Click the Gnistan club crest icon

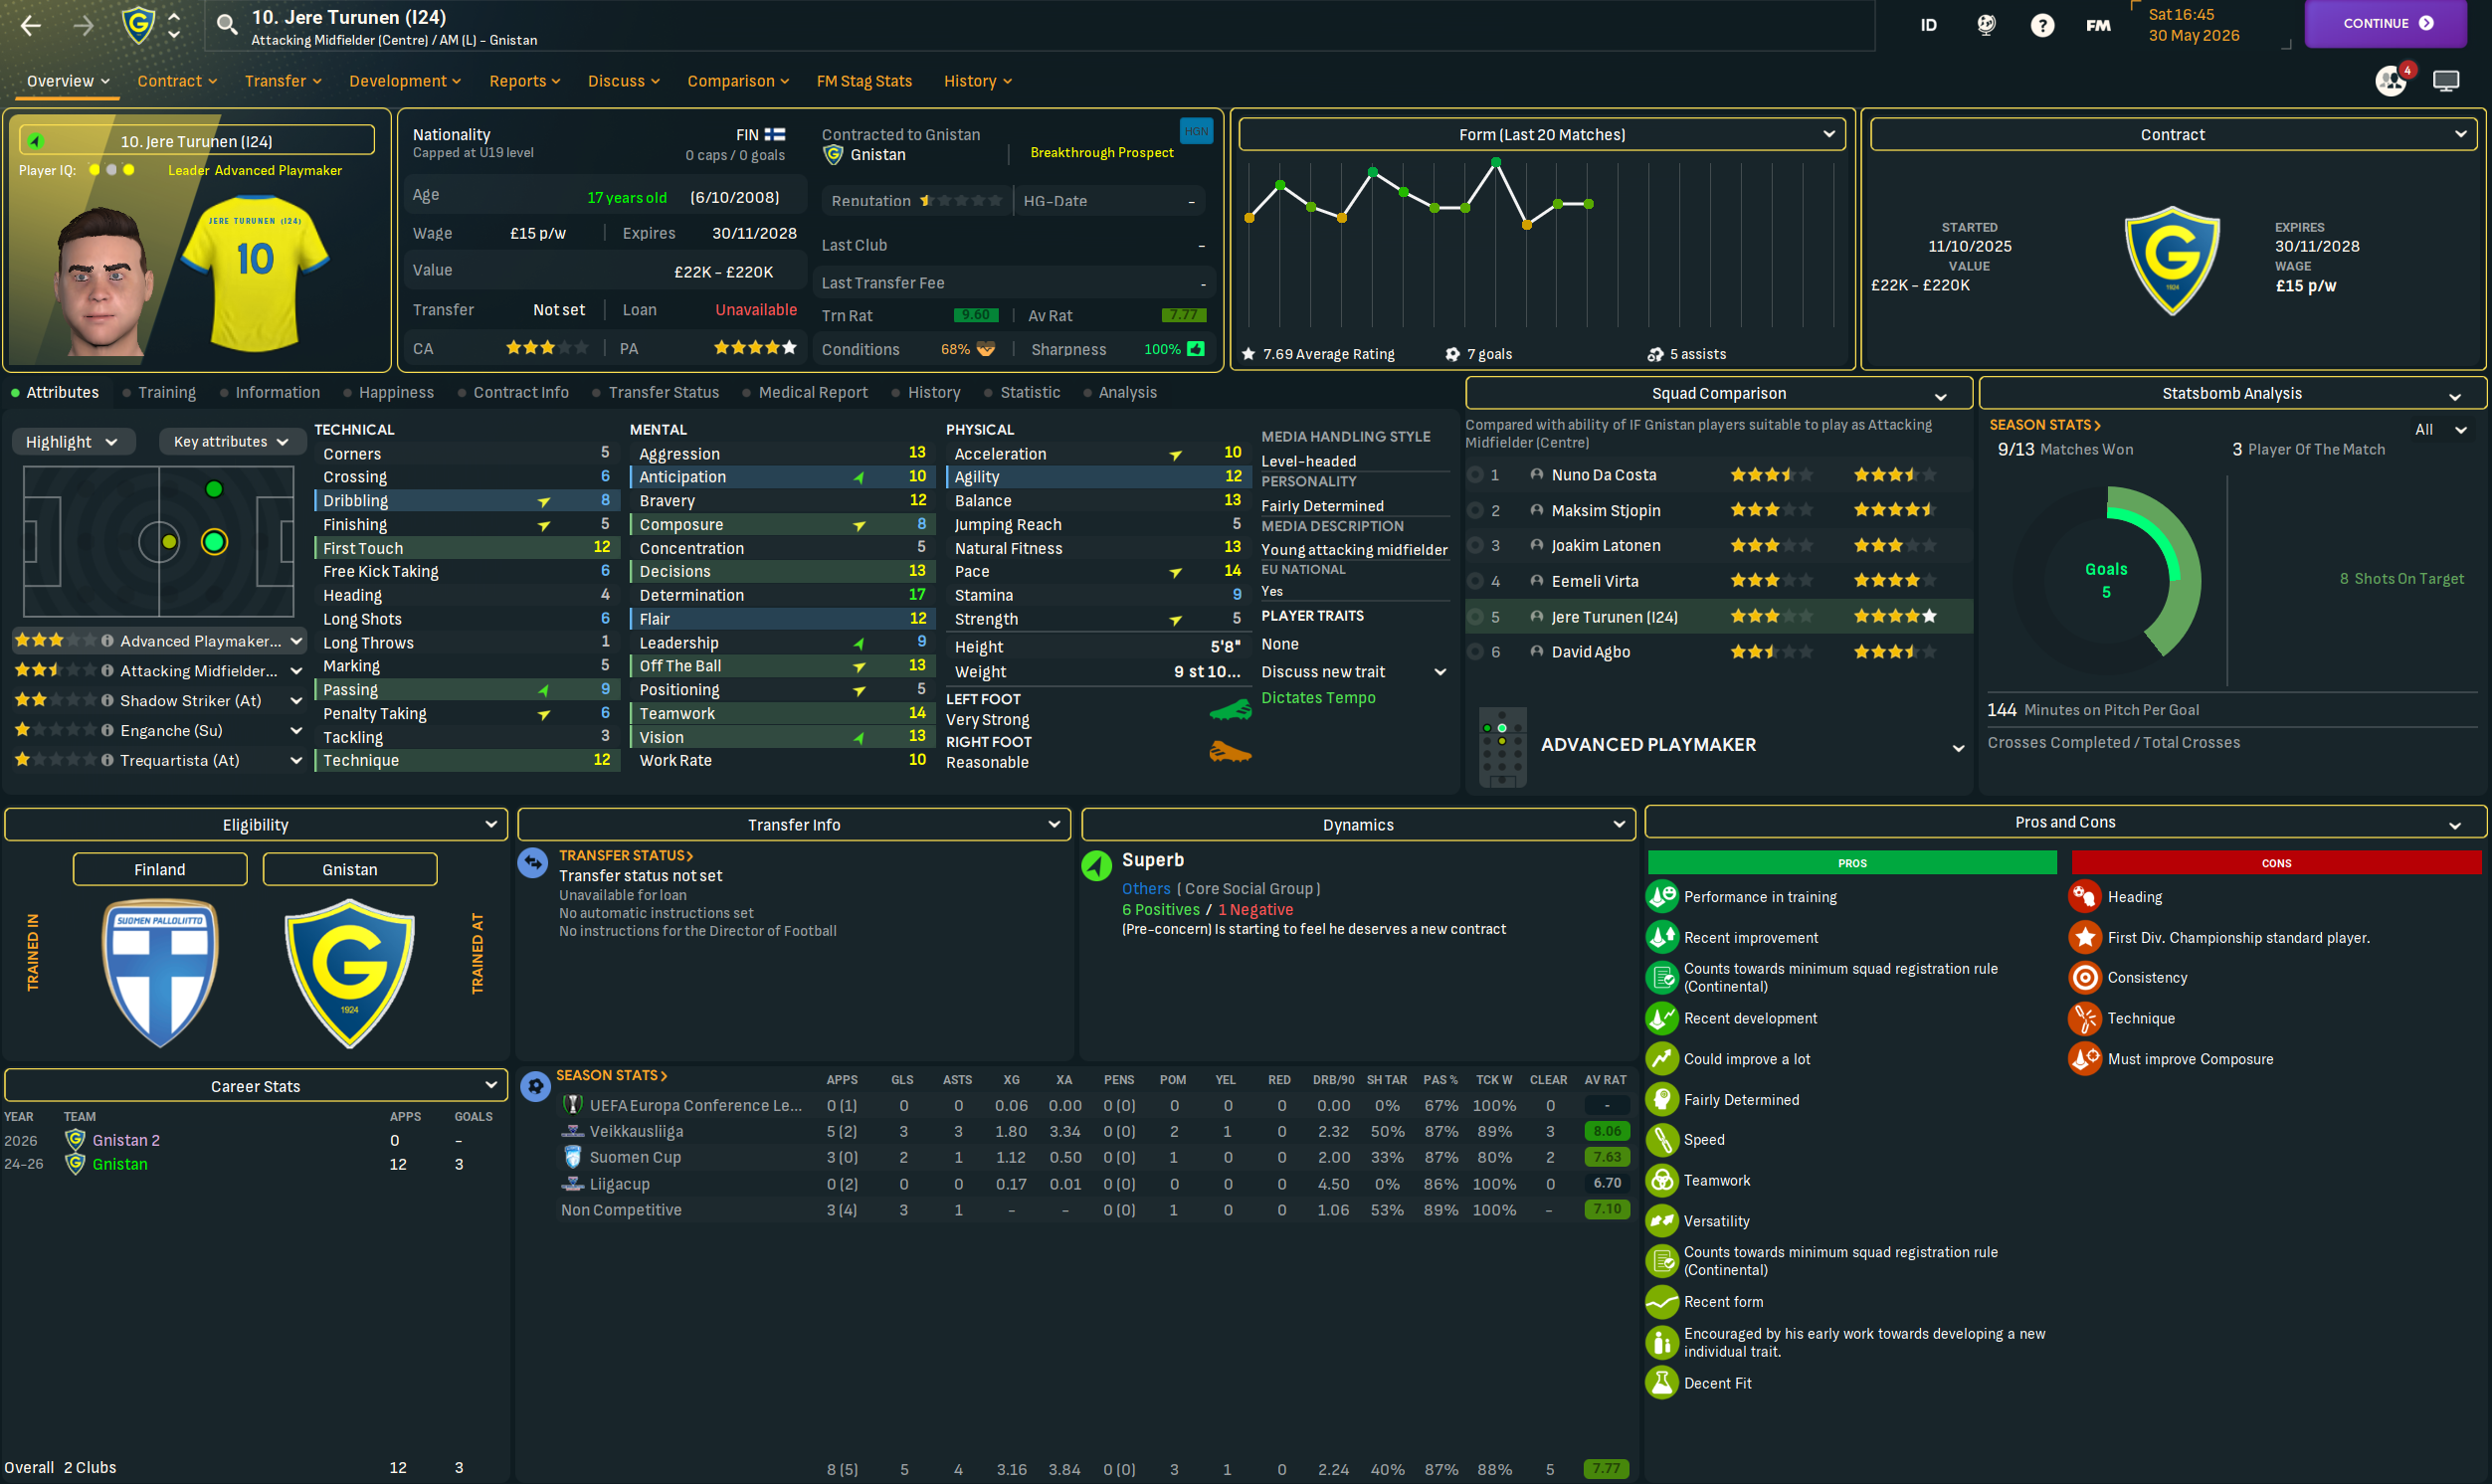click(139, 25)
